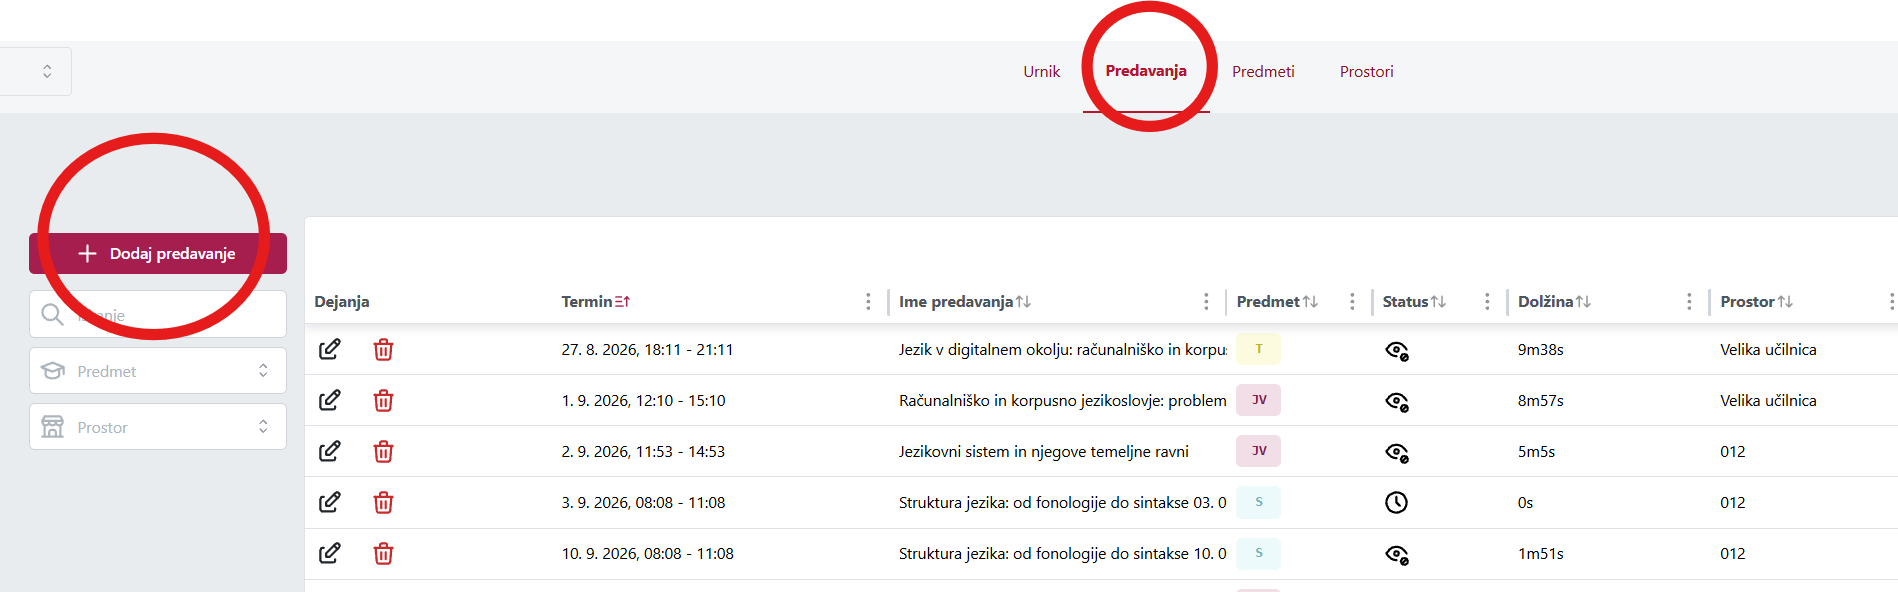Go to the Urnik tab
1898x592 pixels.
click(1041, 71)
